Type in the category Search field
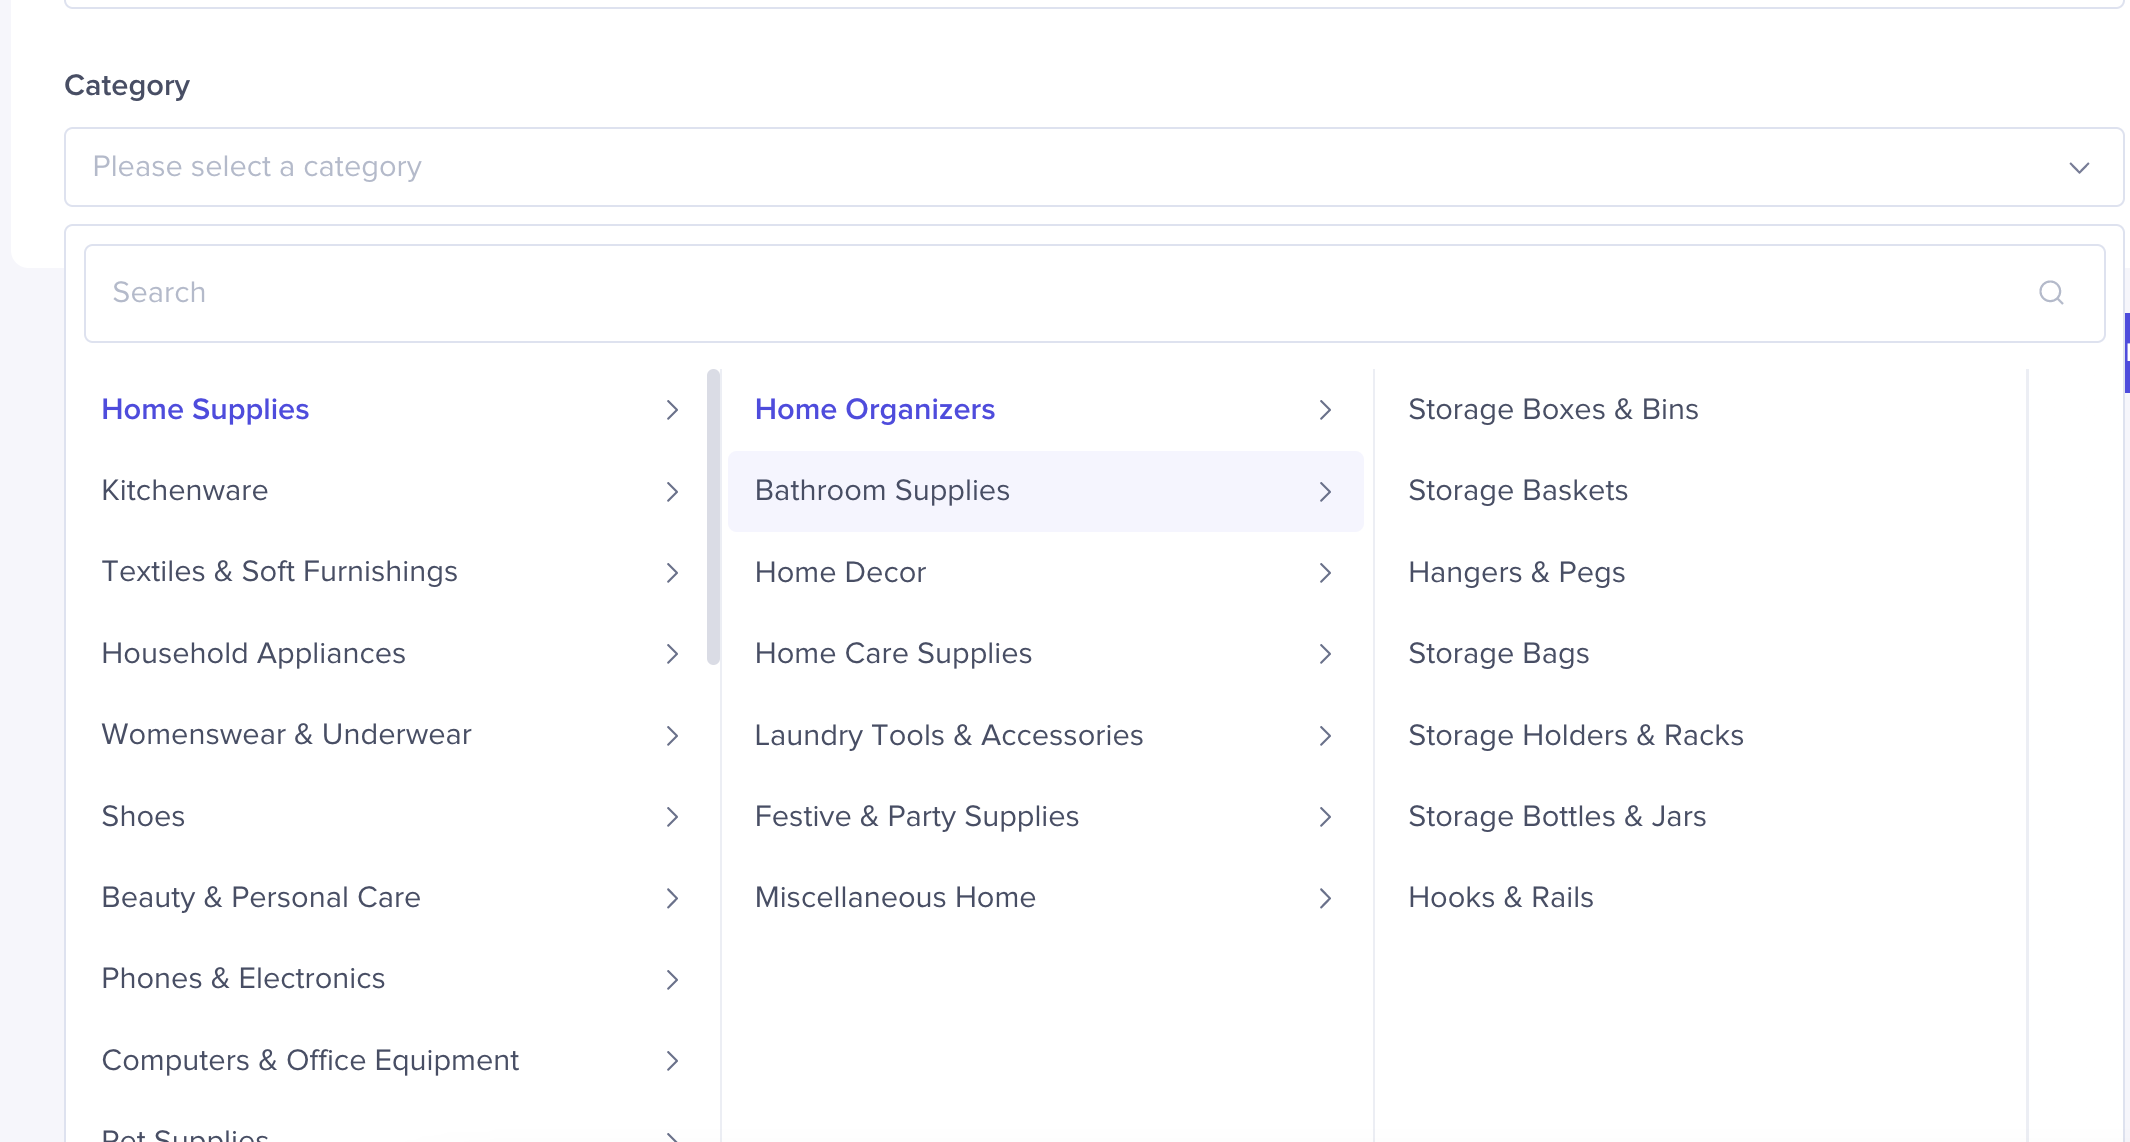 tap(1060, 293)
